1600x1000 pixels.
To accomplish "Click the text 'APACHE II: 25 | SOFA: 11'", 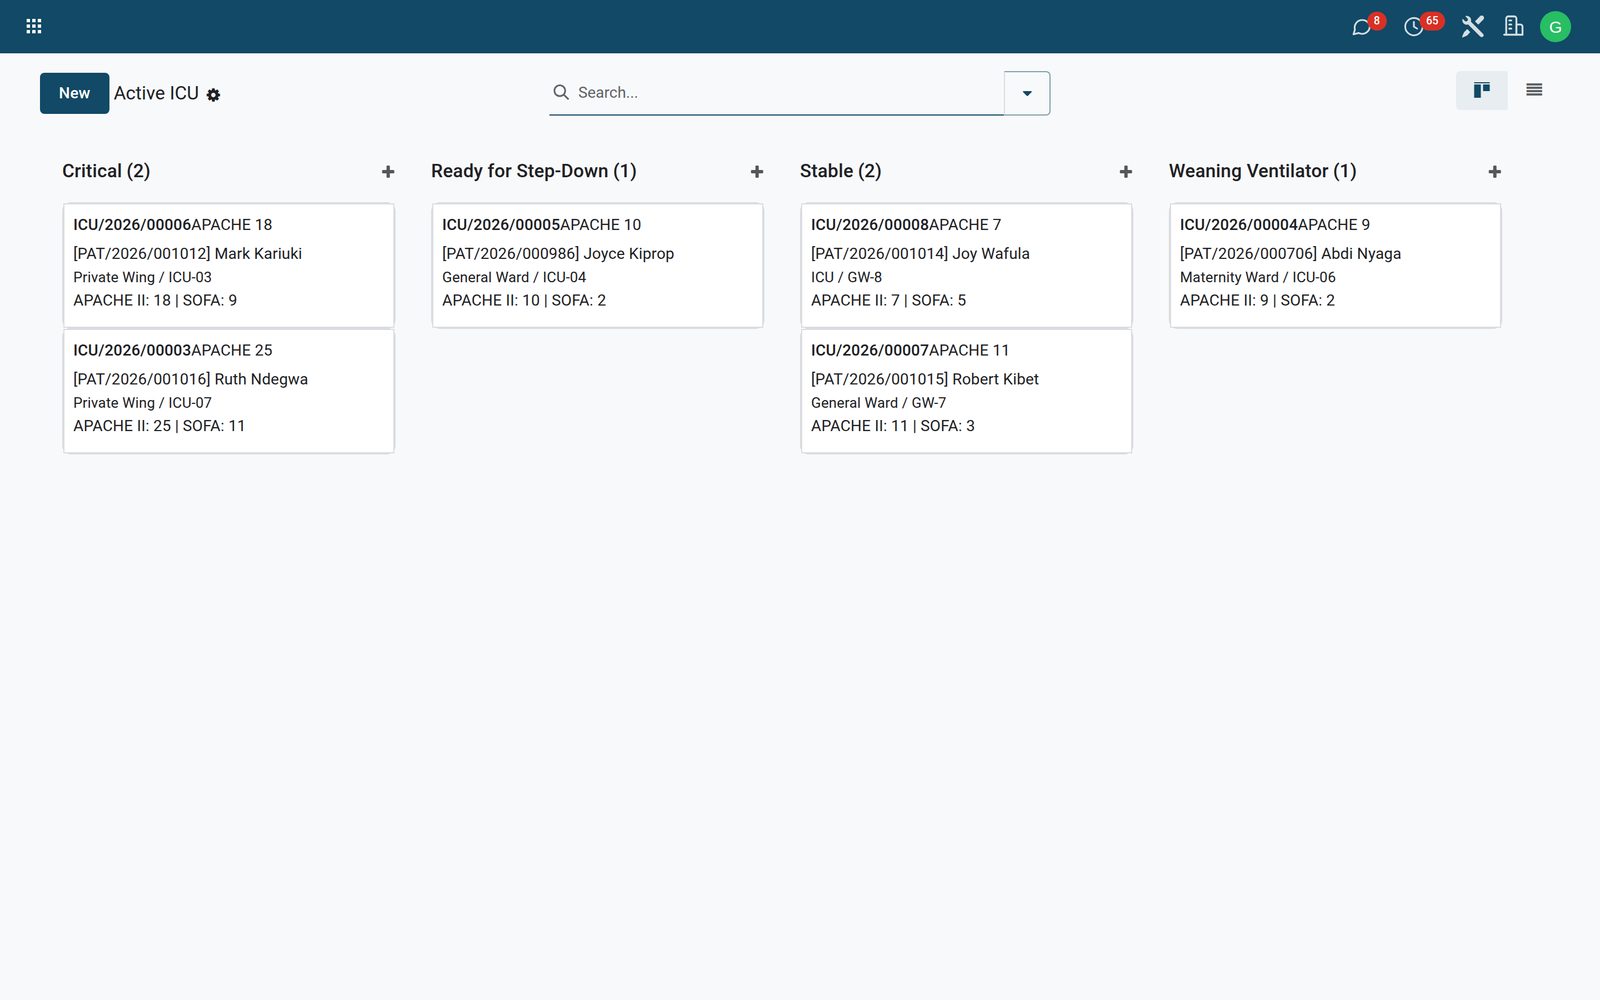I will (159, 426).
